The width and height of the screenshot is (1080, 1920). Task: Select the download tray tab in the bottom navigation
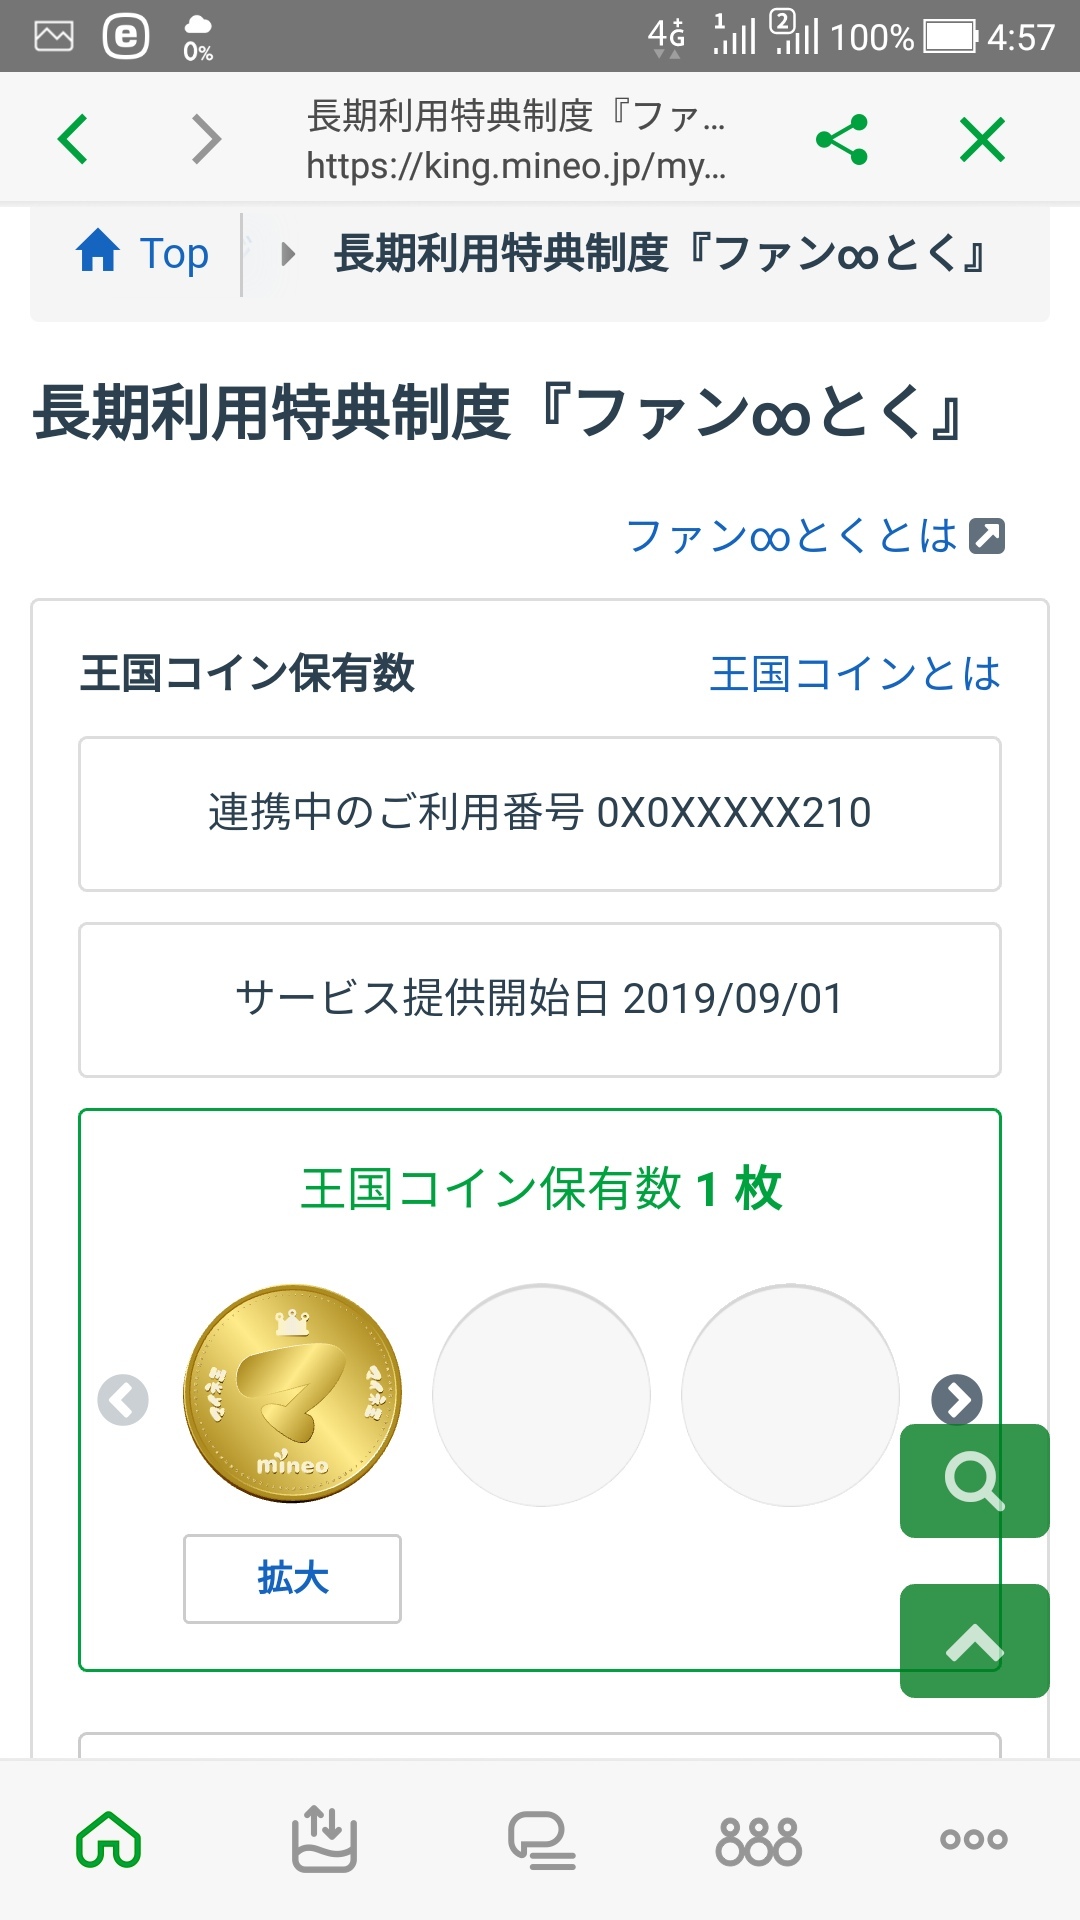(x=324, y=1840)
